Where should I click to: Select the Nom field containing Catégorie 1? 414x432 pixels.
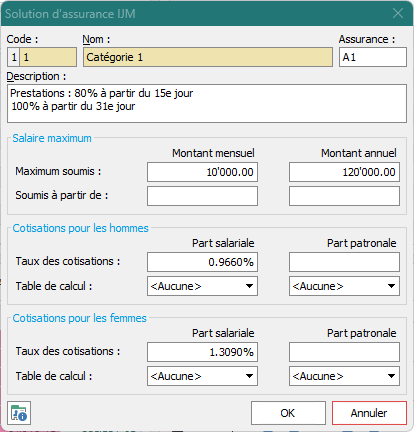208,57
